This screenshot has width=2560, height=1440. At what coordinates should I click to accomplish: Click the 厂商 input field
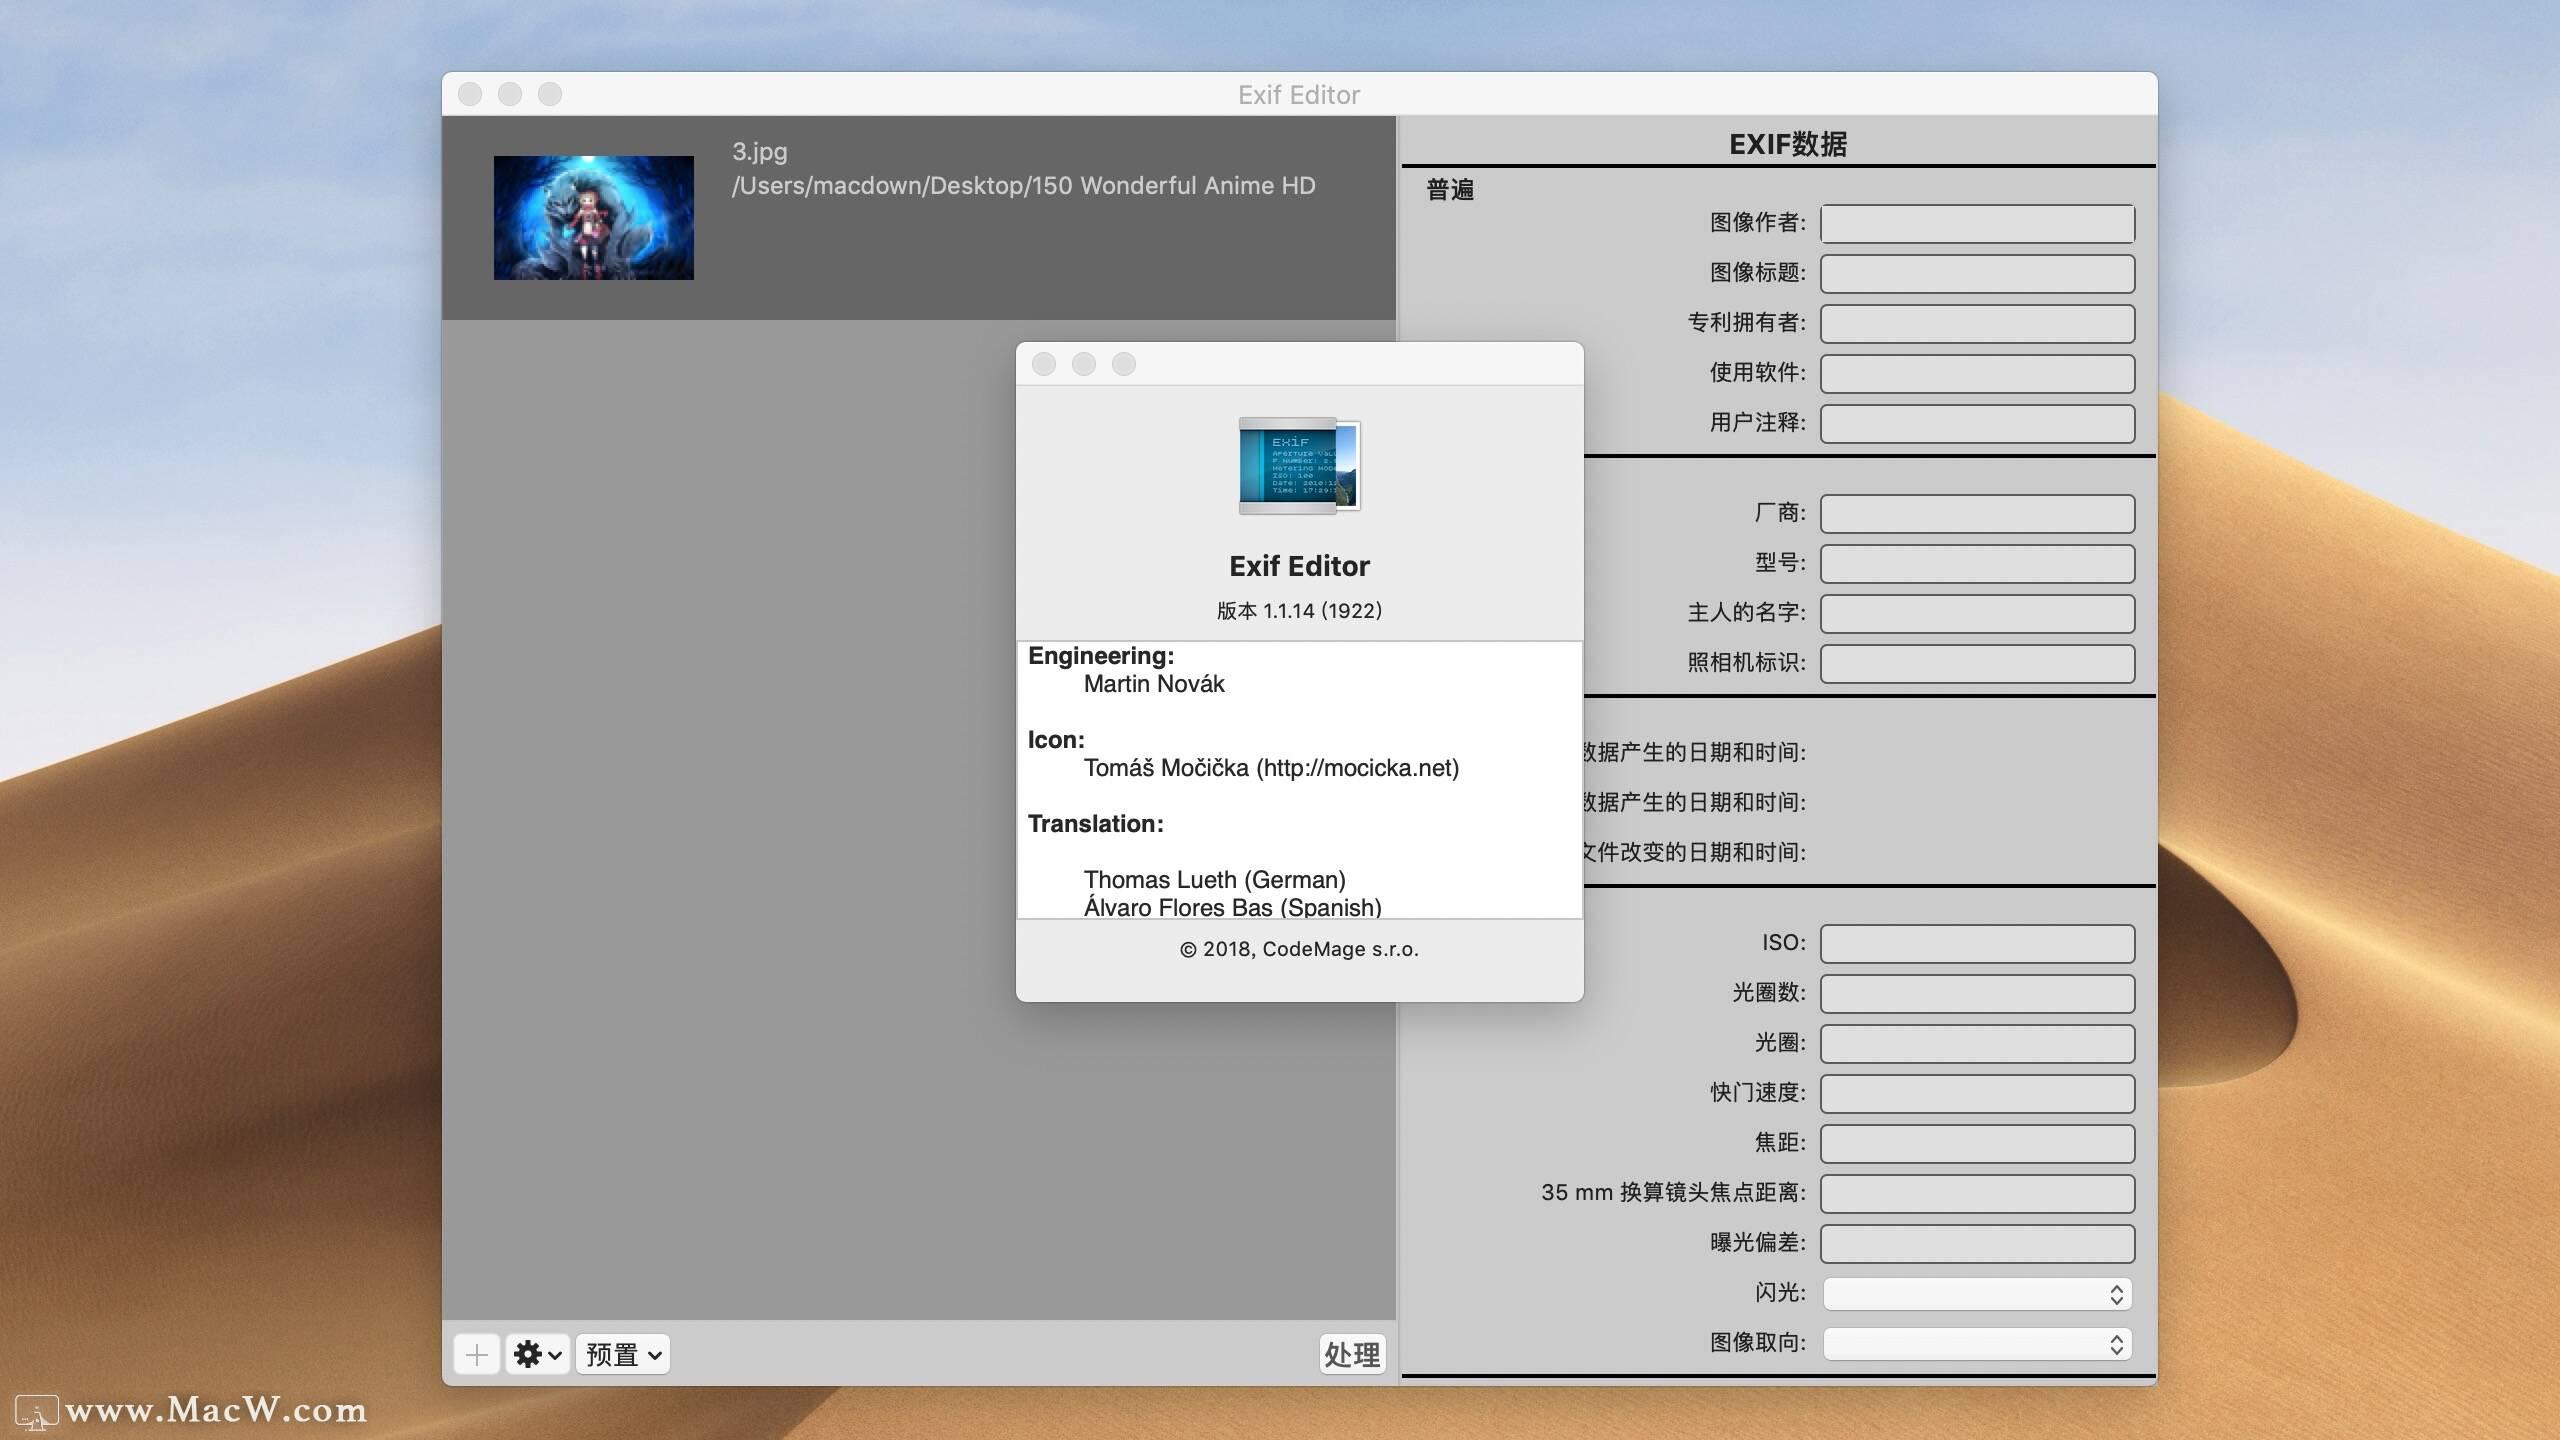click(x=1977, y=514)
